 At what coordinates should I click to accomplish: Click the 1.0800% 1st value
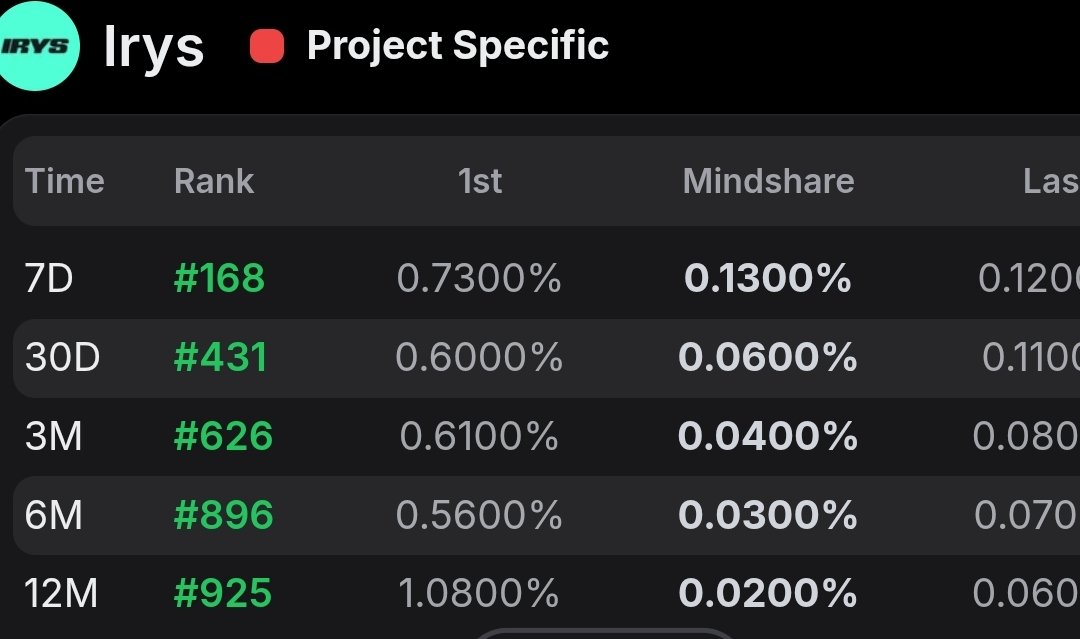click(x=479, y=593)
